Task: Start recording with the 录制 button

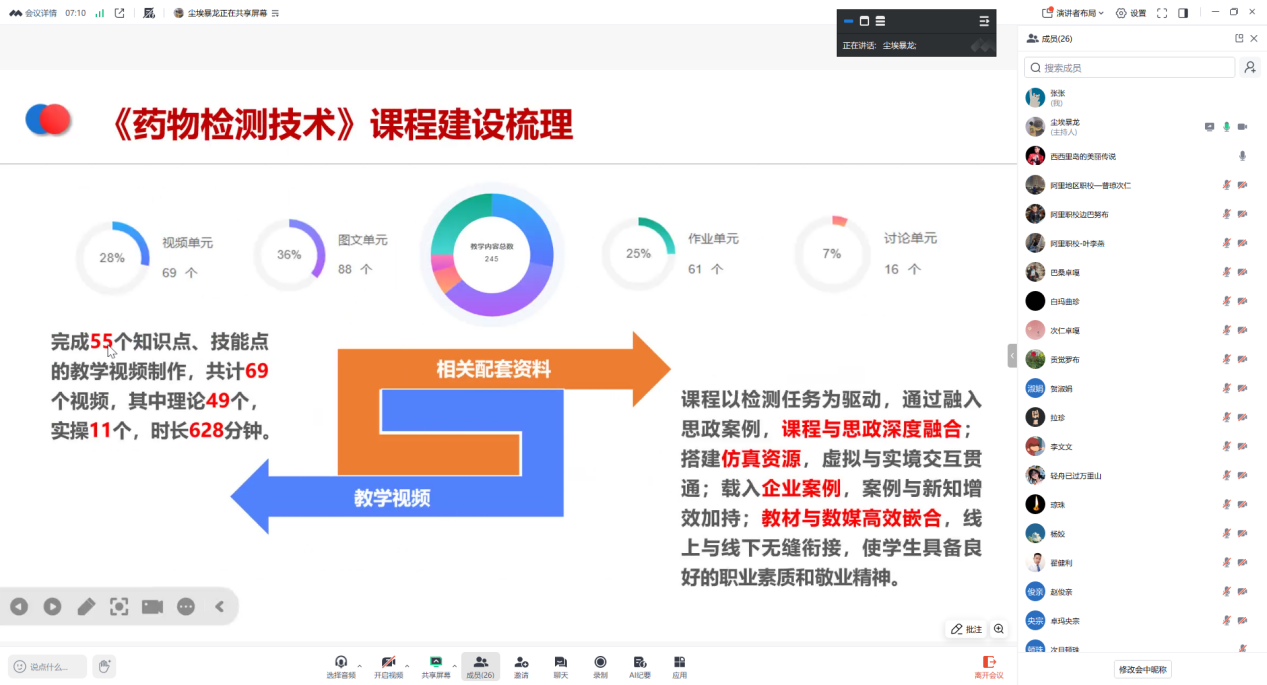Action: [600, 666]
